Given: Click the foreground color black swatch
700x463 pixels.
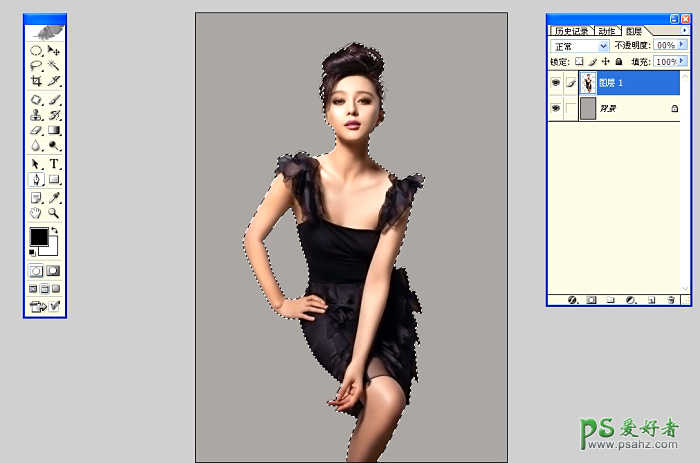Looking at the screenshot, I should pyautogui.click(x=39, y=237).
